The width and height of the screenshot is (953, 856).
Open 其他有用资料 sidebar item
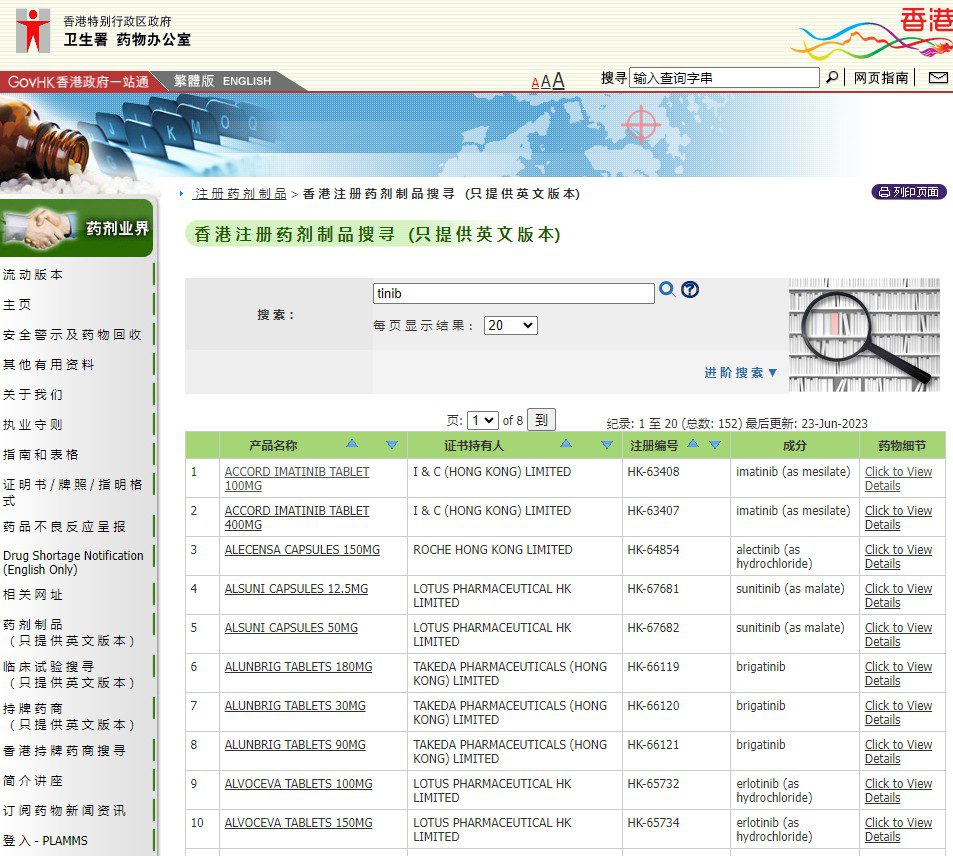pyautogui.click(x=49, y=364)
